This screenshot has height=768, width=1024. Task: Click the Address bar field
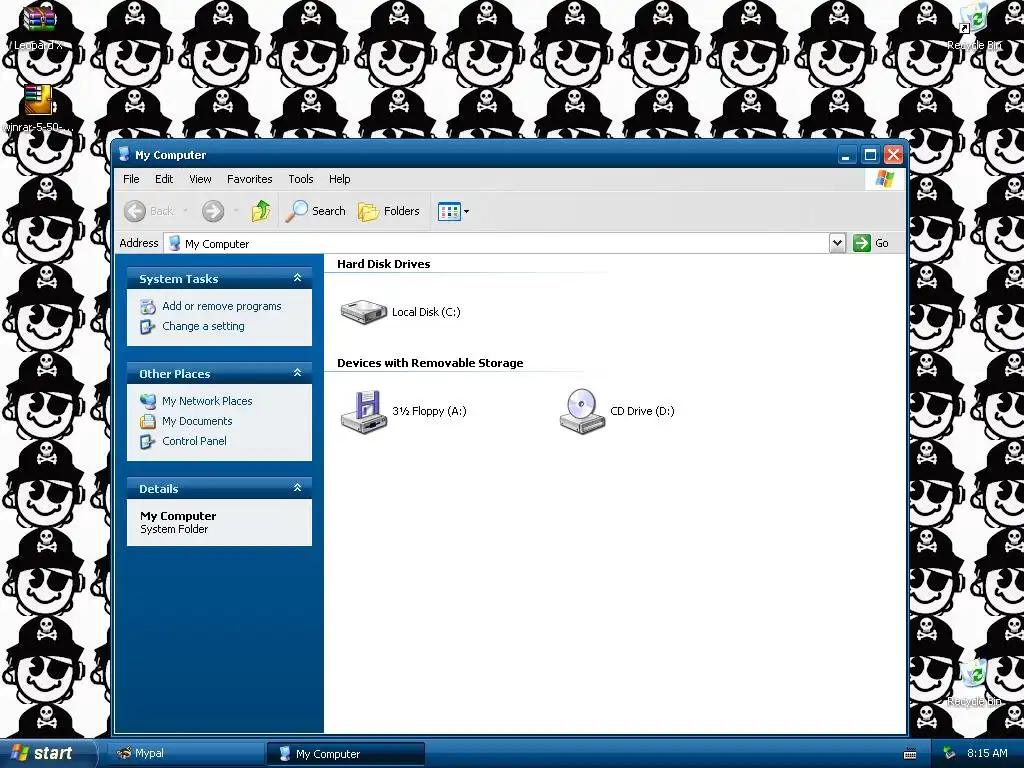(x=497, y=243)
